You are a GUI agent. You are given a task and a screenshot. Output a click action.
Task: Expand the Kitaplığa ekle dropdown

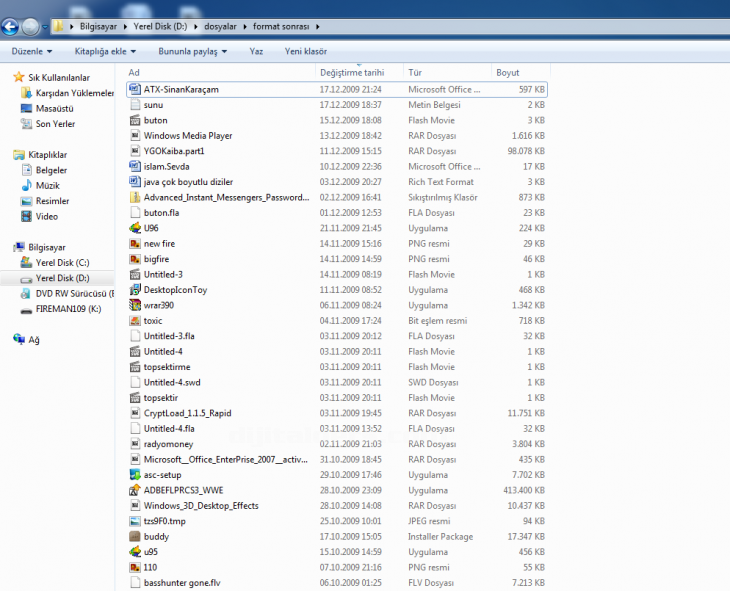(105, 50)
